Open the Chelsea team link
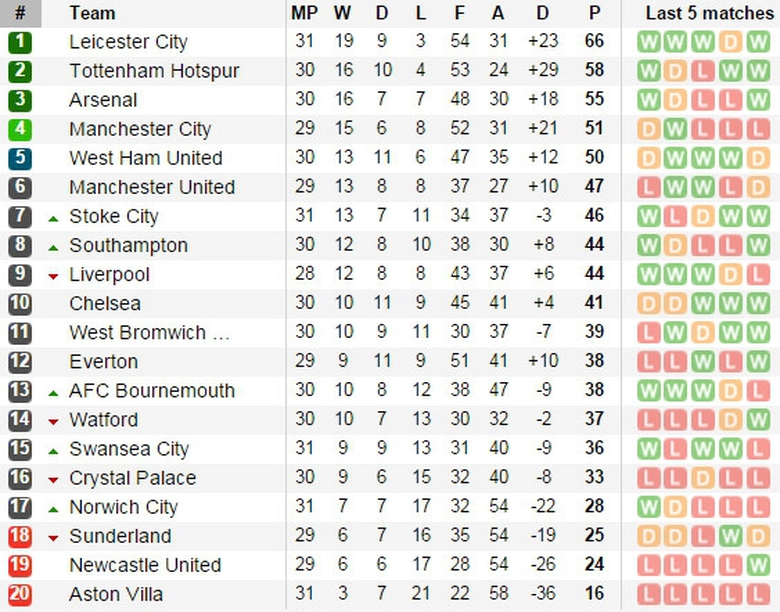The width and height of the screenshot is (780, 612). click(105, 304)
